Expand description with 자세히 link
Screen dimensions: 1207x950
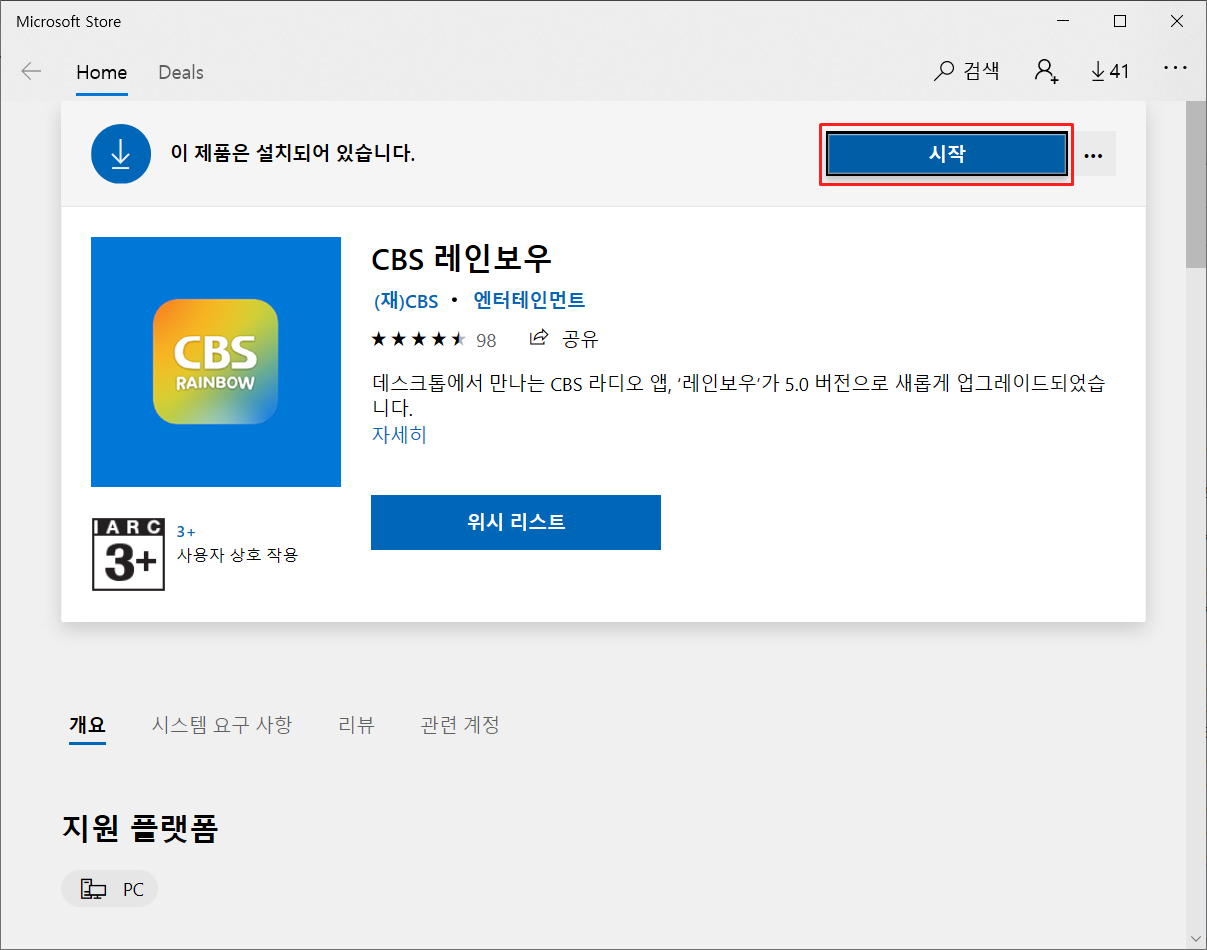(399, 435)
